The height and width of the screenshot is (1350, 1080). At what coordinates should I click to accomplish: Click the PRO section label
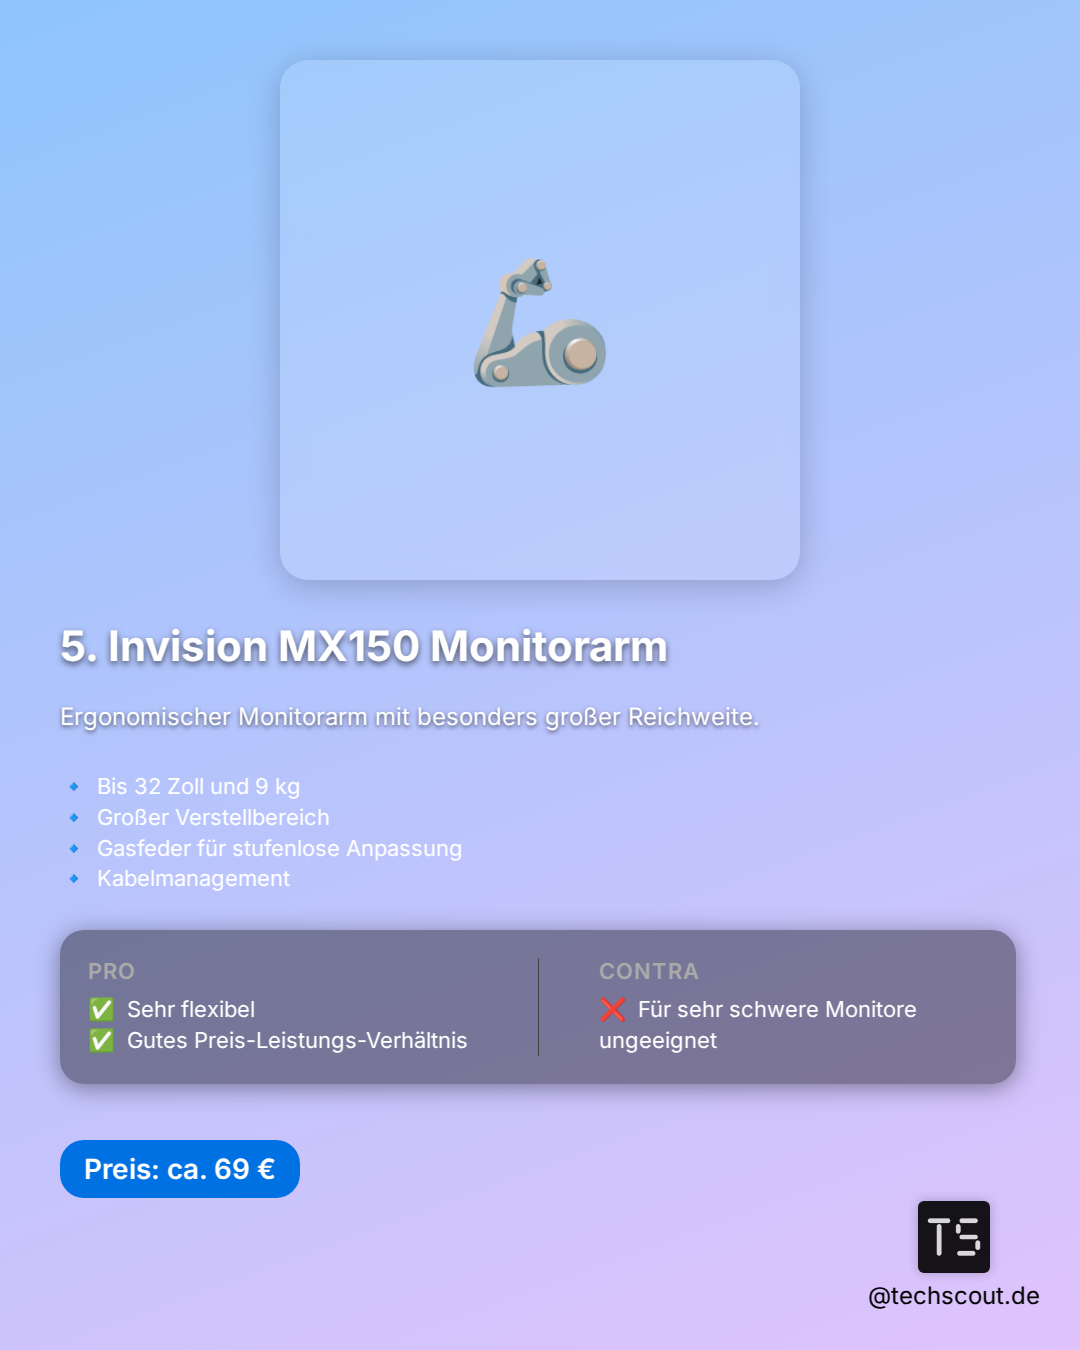[x=111, y=971]
